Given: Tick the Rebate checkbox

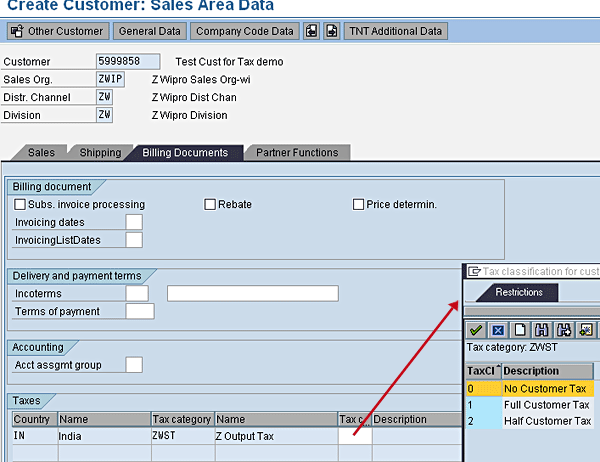Looking at the screenshot, I should coord(210,204).
